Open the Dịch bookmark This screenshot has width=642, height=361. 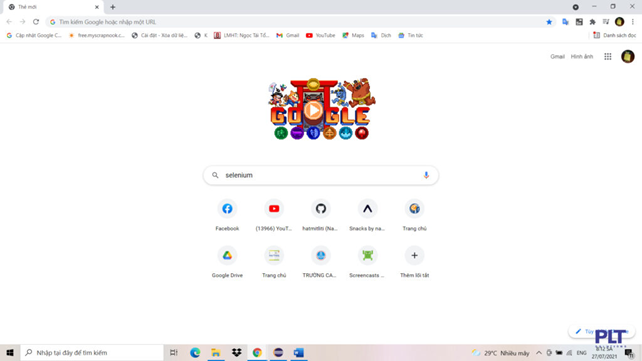(381, 36)
